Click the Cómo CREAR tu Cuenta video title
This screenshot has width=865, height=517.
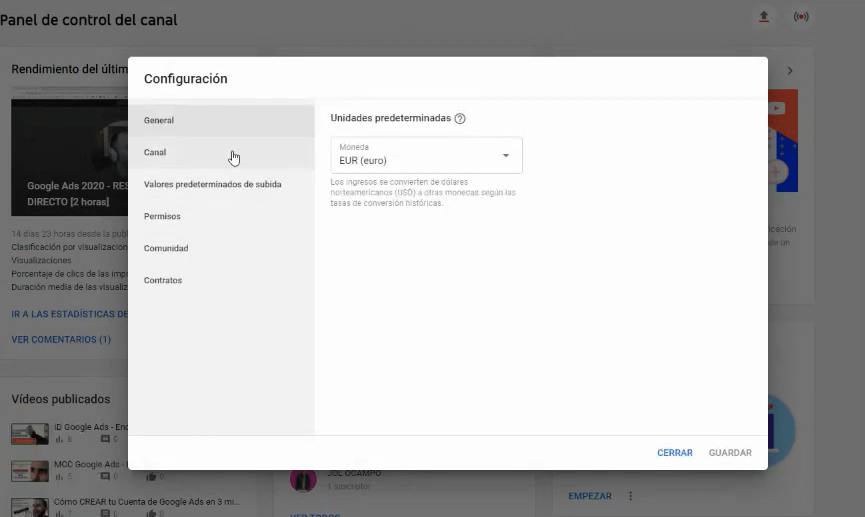147,502
